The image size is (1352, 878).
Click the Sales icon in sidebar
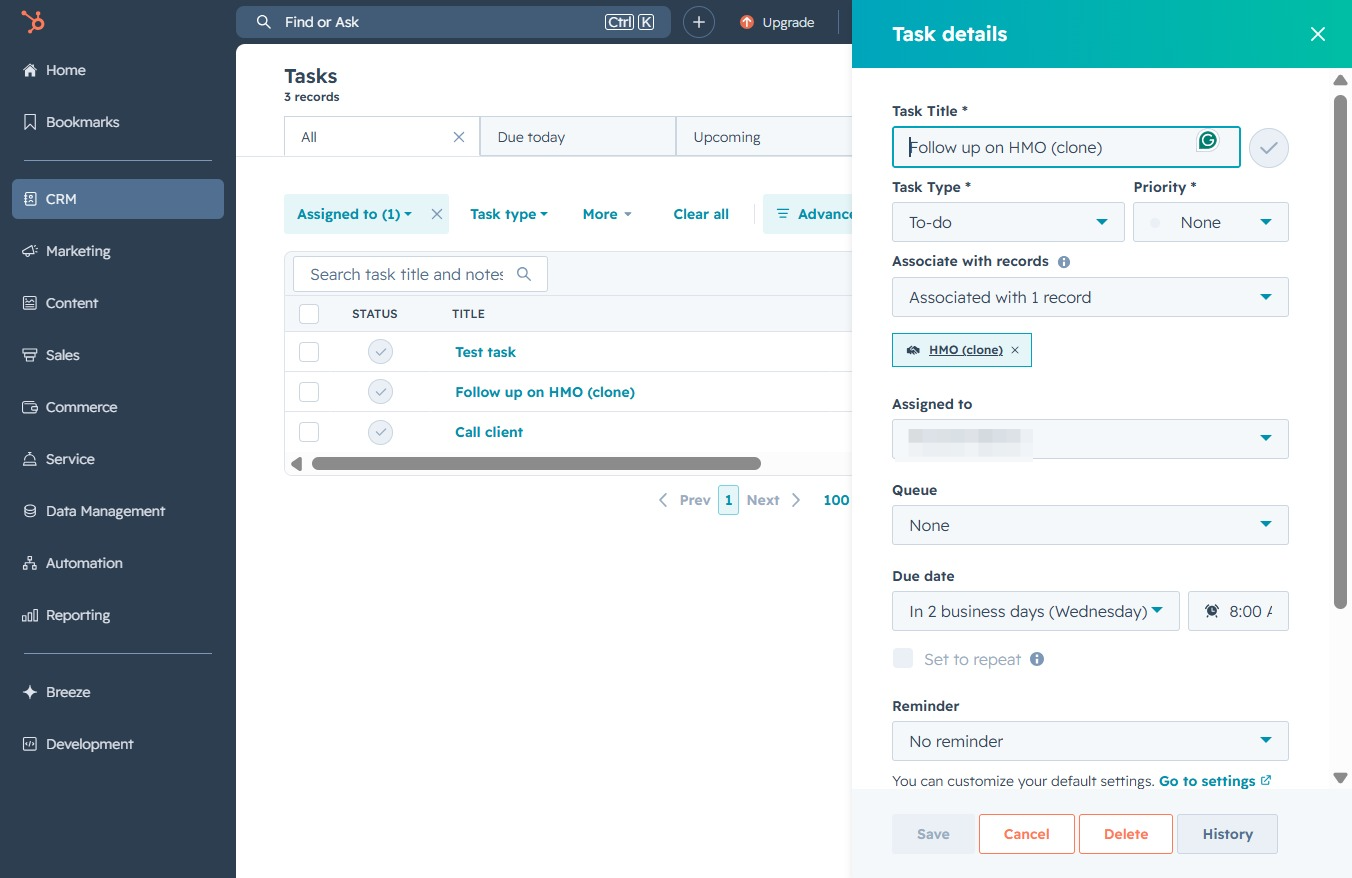pyautogui.click(x=29, y=355)
